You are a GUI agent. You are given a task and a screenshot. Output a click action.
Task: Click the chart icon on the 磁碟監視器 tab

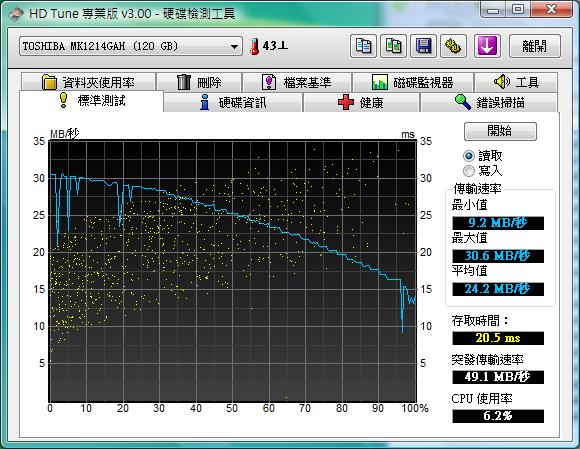[380, 82]
